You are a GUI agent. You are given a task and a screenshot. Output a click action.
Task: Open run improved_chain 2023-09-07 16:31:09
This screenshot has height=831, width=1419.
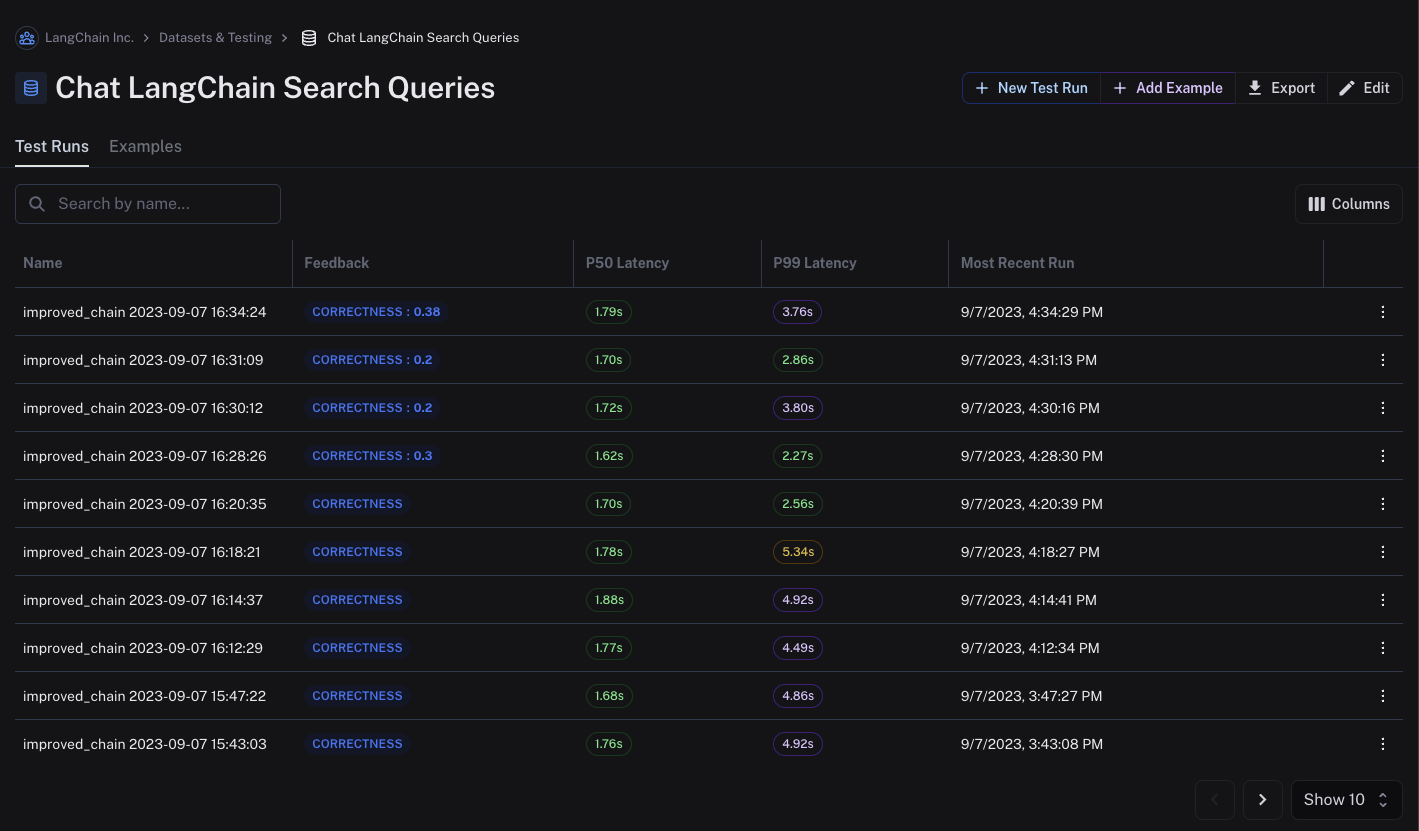point(143,360)
